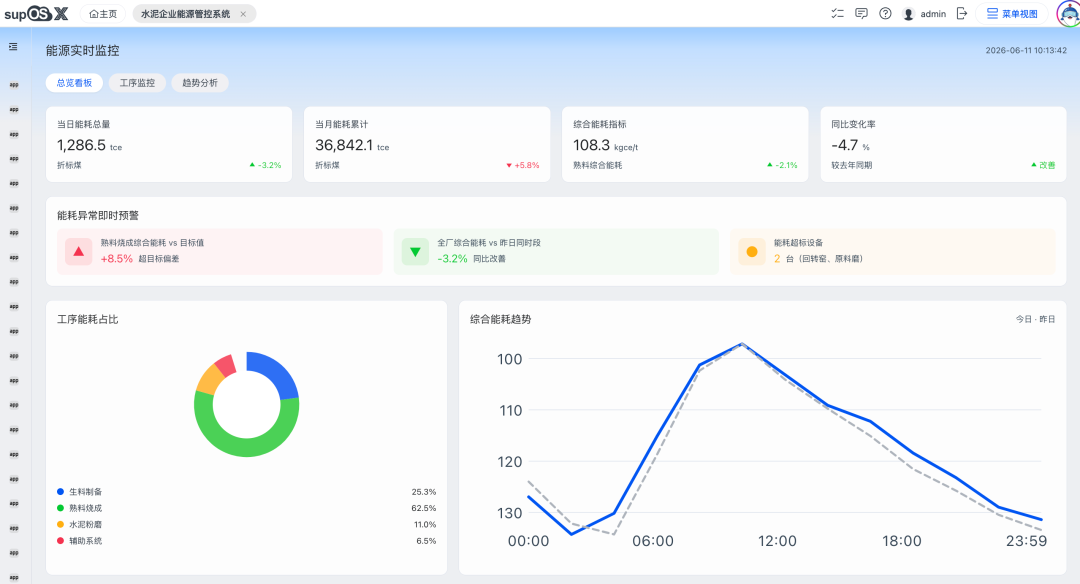
Task: Toggle the 熟料烧成 legend entry
Action: pos(80,508)
